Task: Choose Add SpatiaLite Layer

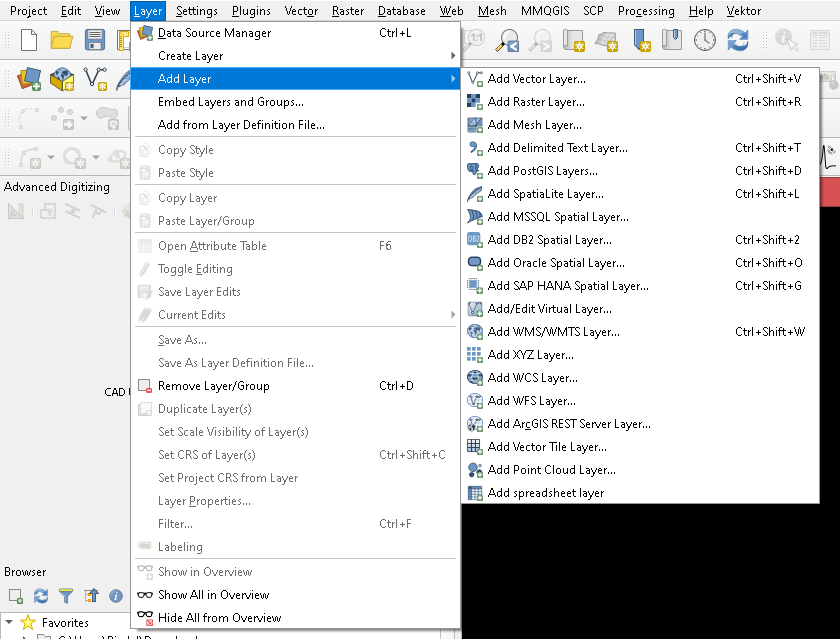Action: 640,194
